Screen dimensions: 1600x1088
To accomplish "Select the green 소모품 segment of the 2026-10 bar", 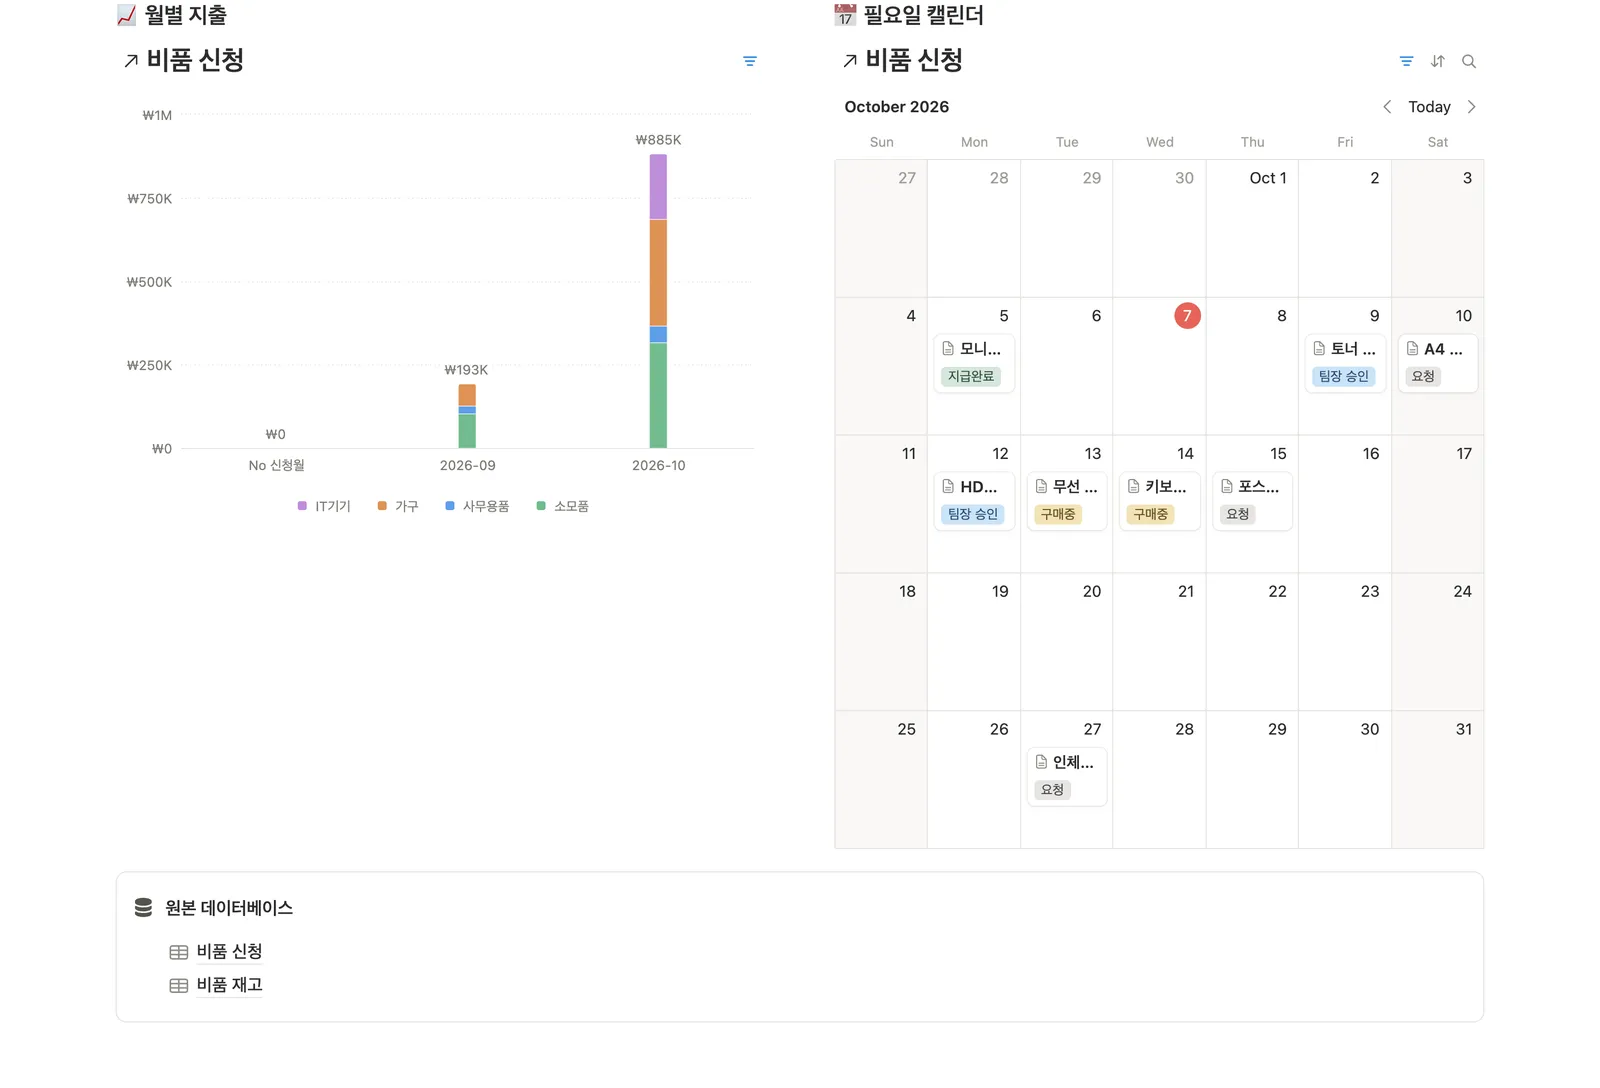I will (658, 396).
